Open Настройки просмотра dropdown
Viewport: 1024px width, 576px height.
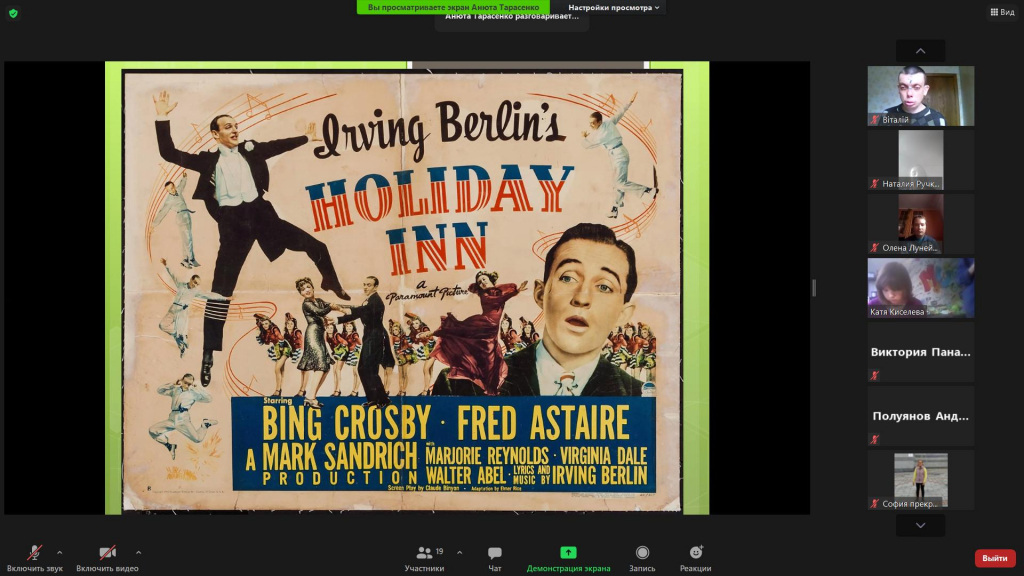[x=613, y=7]
